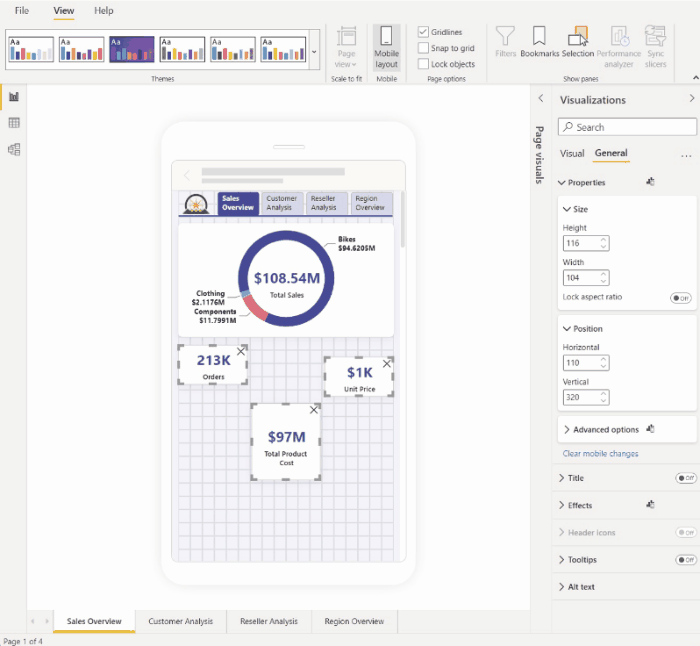Click the Horizontal position field

point(585,363)
